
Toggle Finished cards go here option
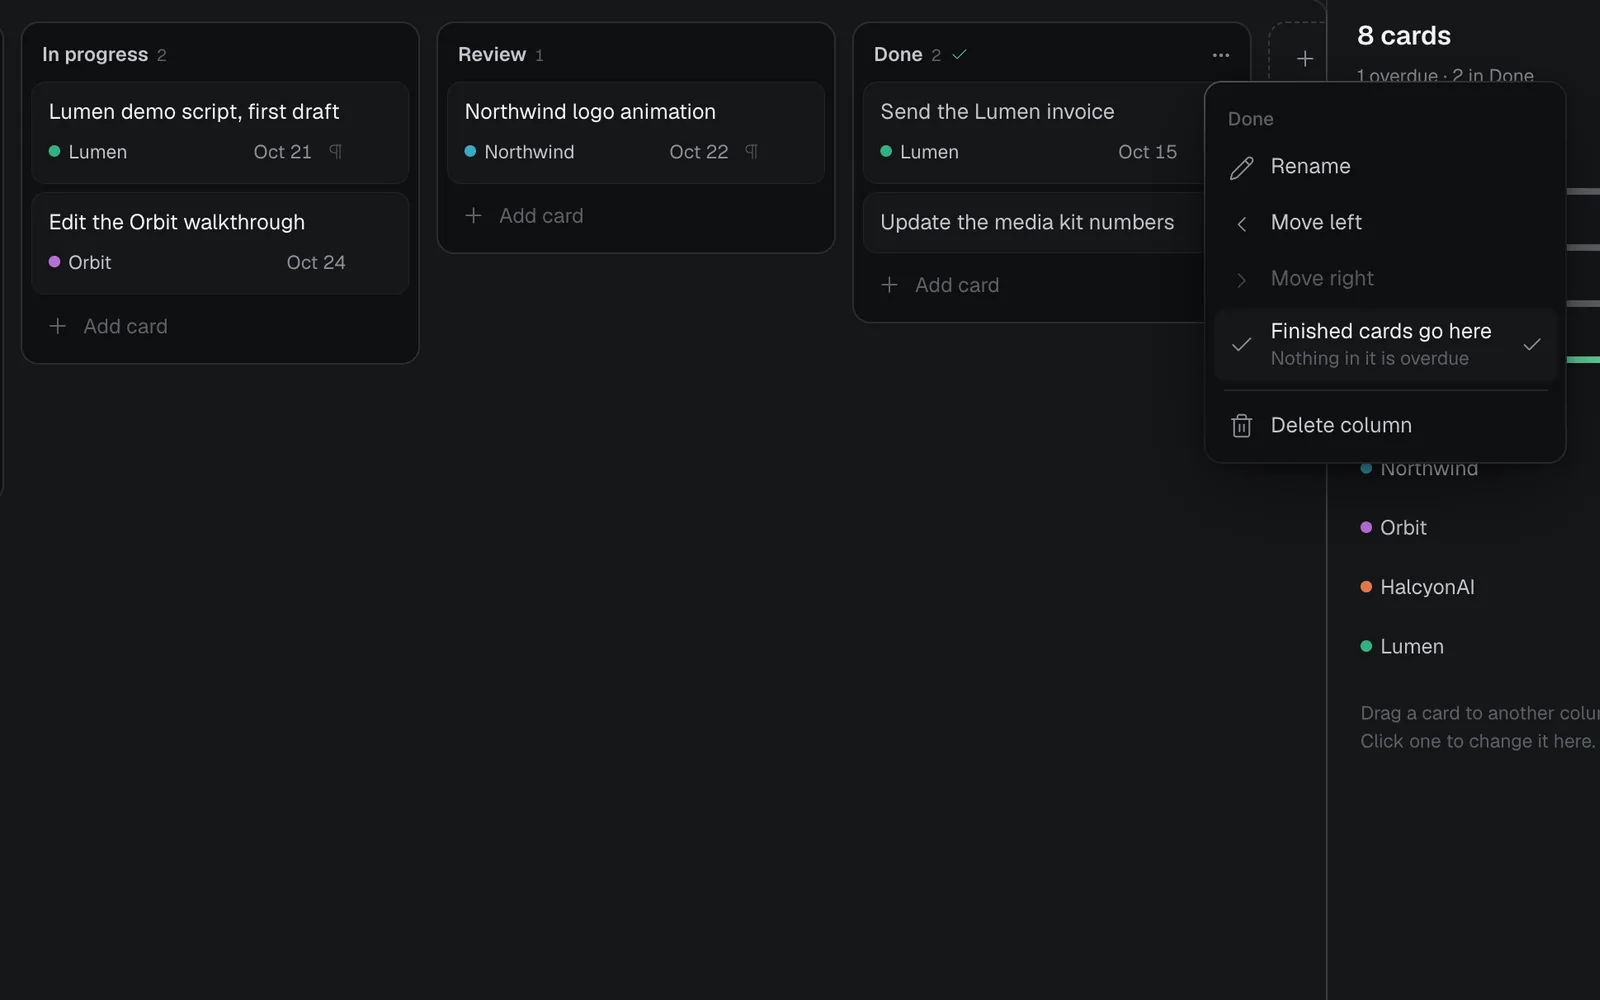click(1385, 344)
